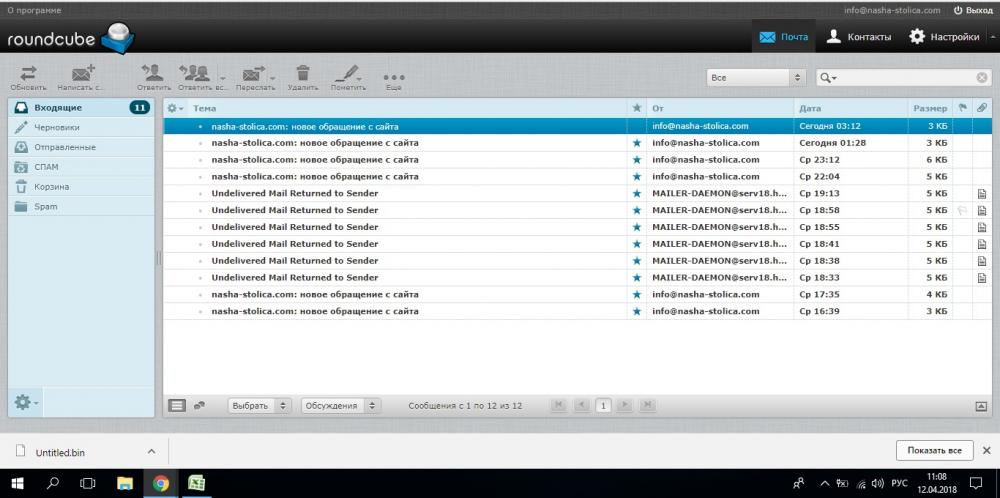Screen dimensions: 1000x498
Task: Switch to list view mode in footer
Action: click(x=177, y=406)
